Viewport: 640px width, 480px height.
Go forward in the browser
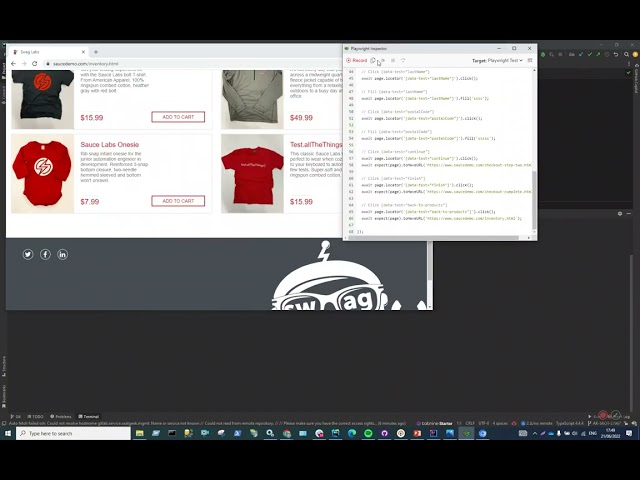click(24, 64)
